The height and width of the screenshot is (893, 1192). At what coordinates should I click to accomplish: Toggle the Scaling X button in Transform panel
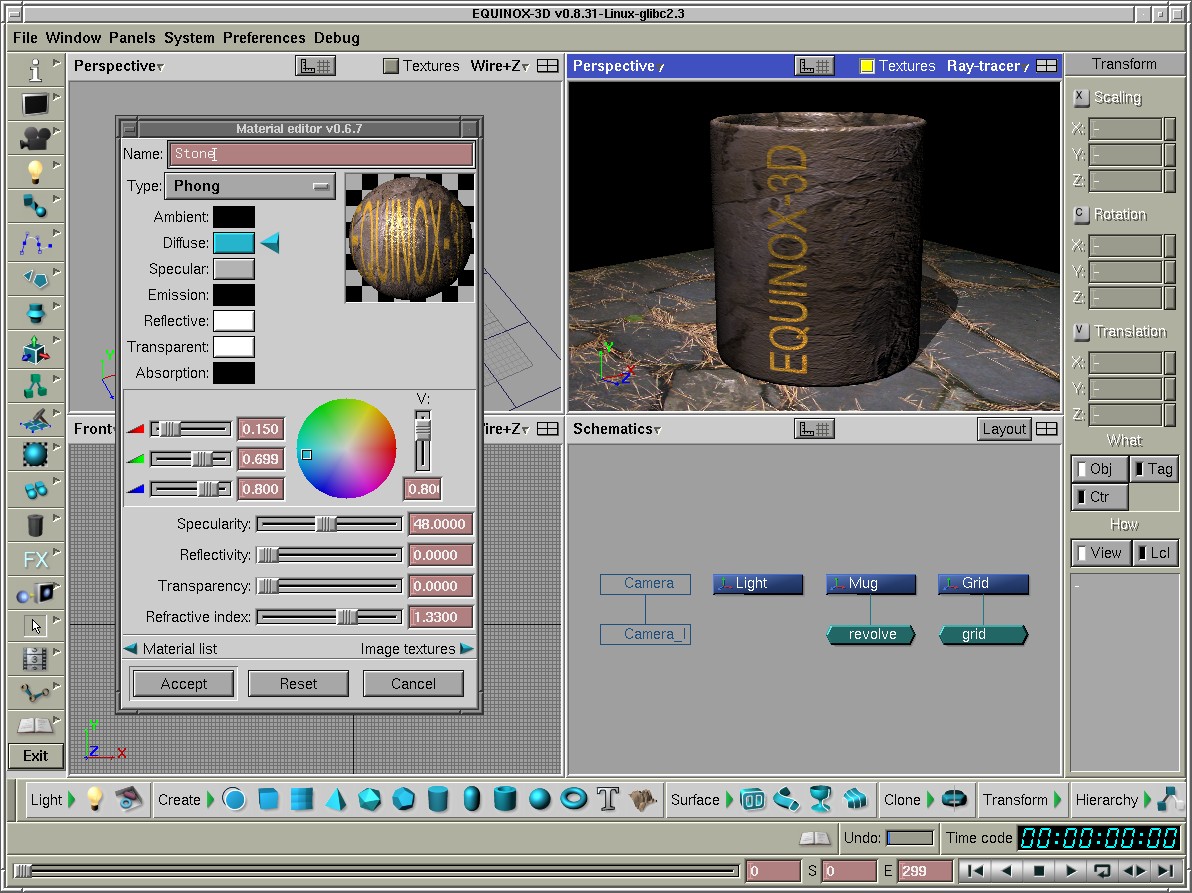click(x=1080, y=97)
